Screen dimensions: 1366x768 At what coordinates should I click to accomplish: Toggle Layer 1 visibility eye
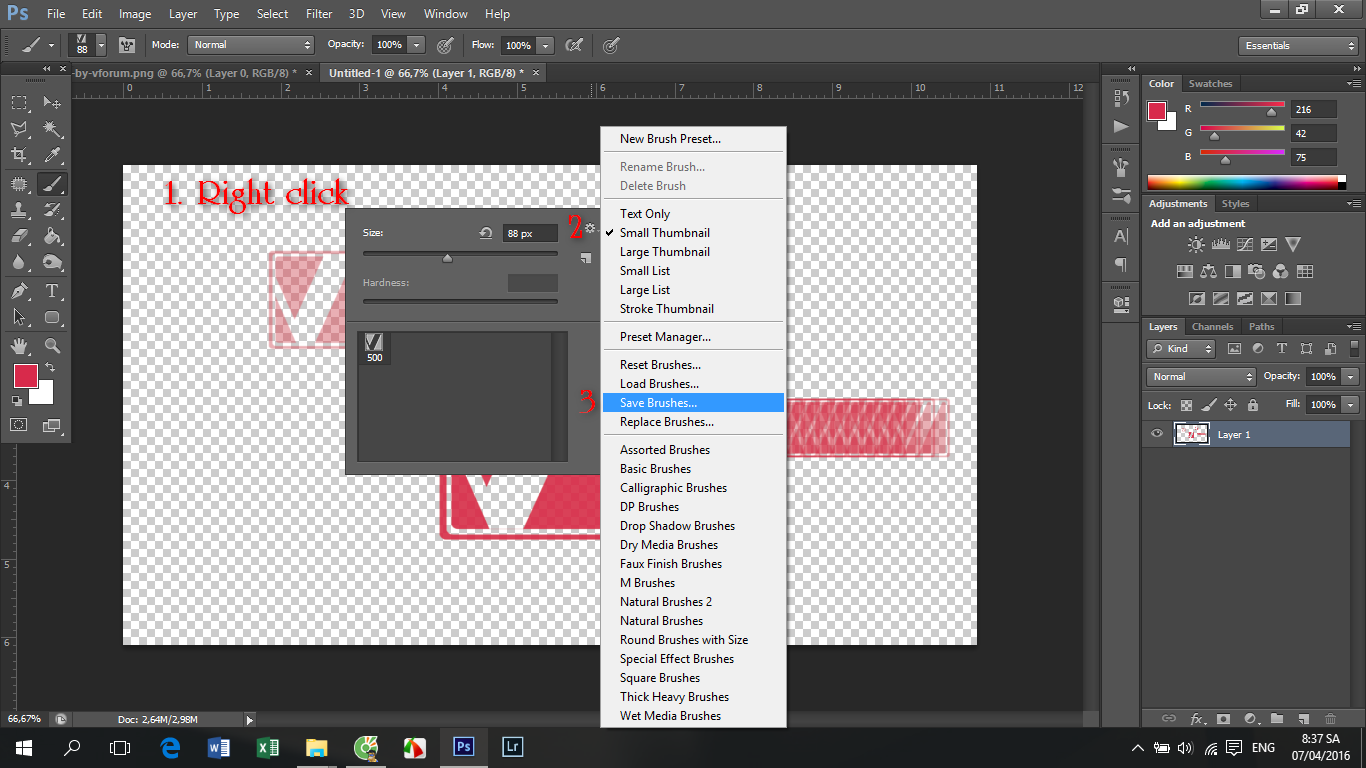(x=1157, y=434)
